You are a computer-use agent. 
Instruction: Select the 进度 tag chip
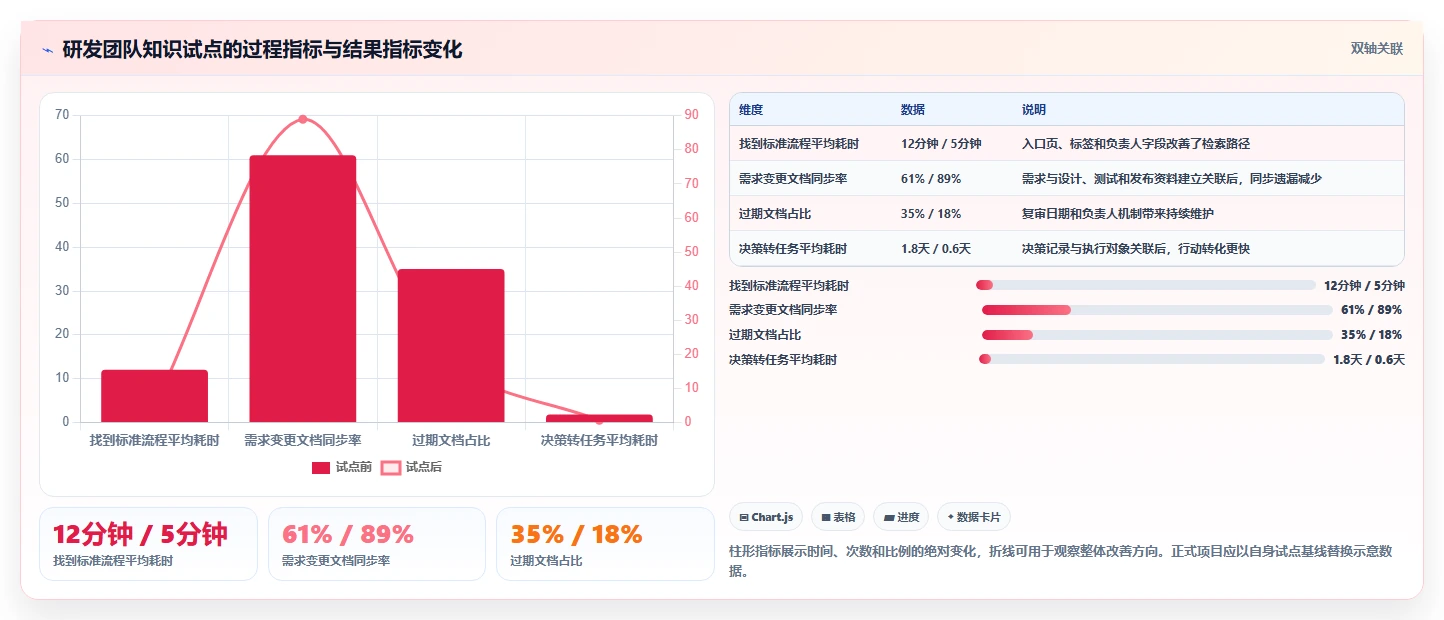(x=901, y=517)
